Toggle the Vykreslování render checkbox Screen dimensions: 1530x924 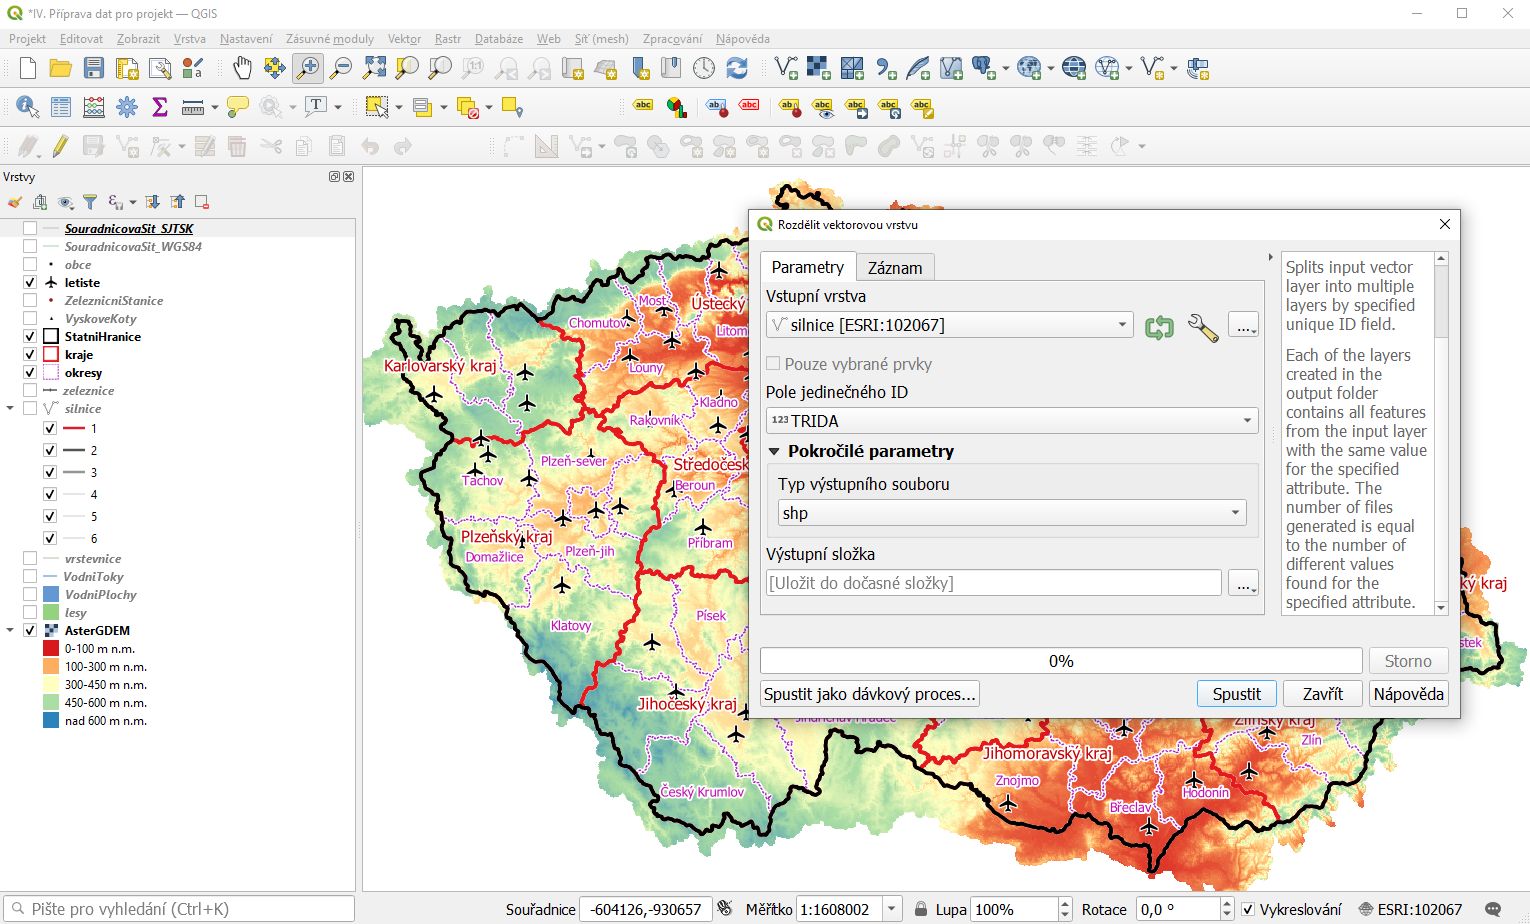click(x=1248, y=909)
